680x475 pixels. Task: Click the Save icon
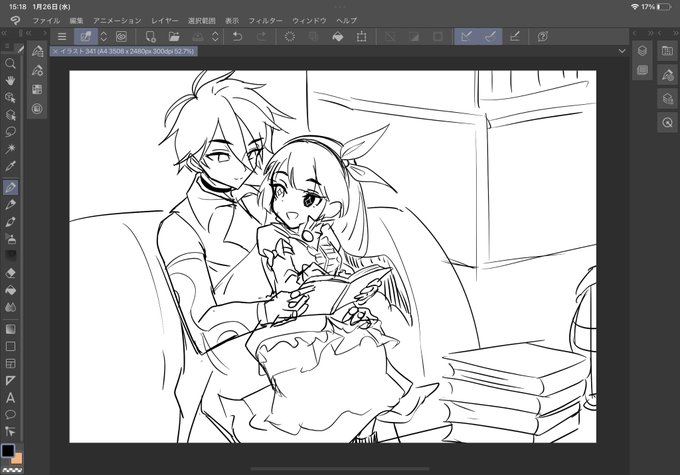click(x=198, y=37)
